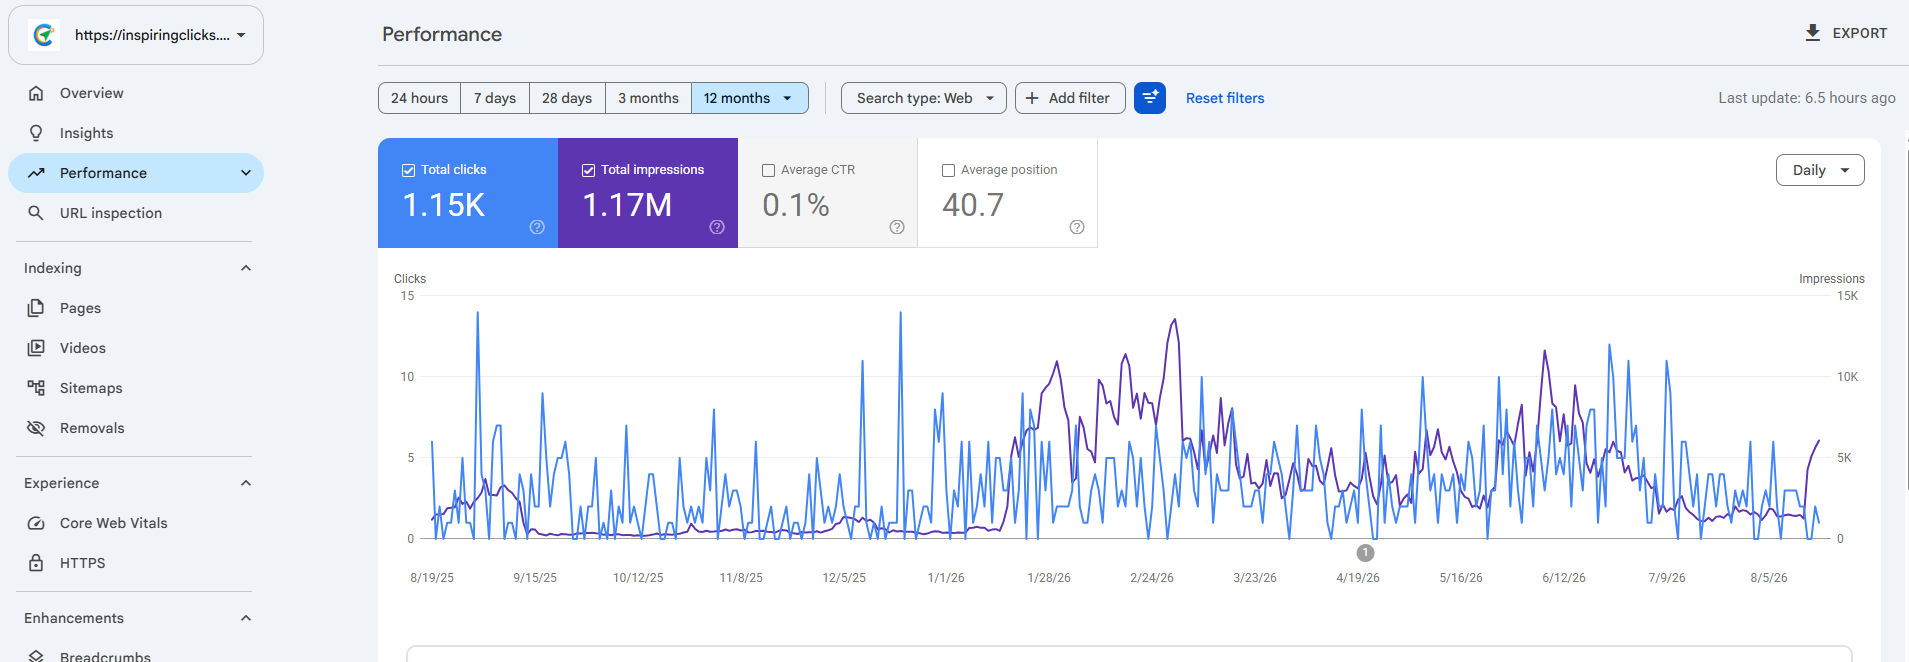Open help icon on Total impressions card
The height and width of the screenshot is (662, 1909).
coord(717,227)
